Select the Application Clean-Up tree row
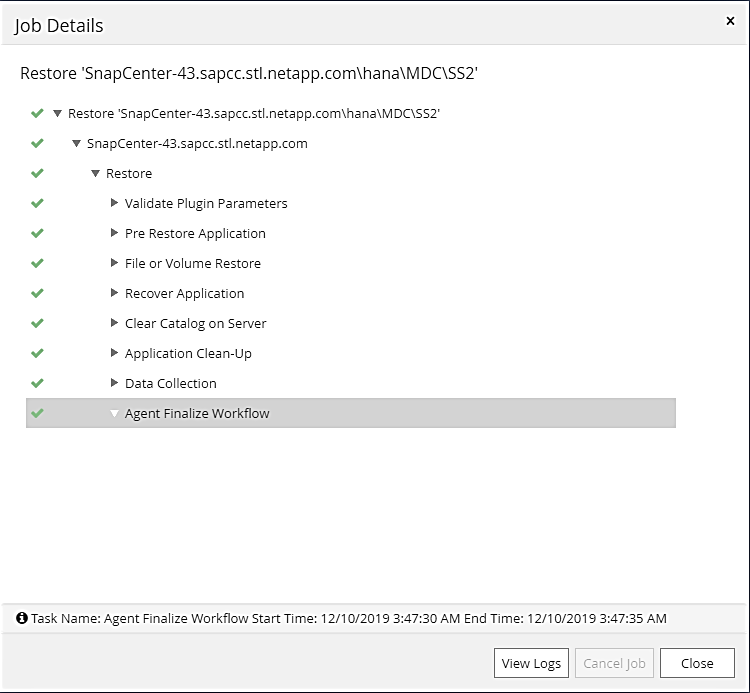 click(x=188, y=353)
